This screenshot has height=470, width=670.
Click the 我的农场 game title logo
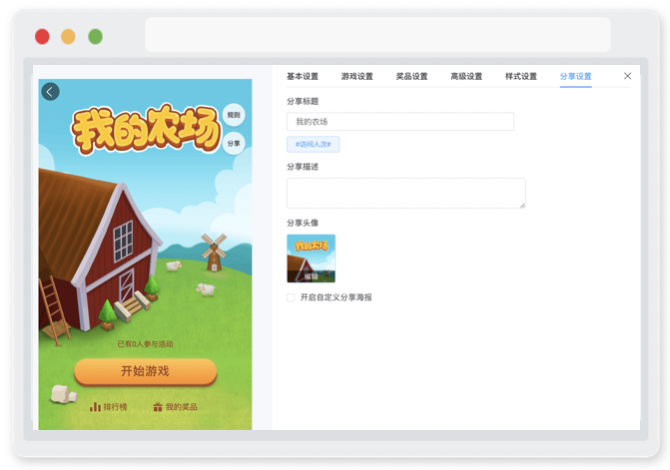pyautogui.click(x=146, y=129)
